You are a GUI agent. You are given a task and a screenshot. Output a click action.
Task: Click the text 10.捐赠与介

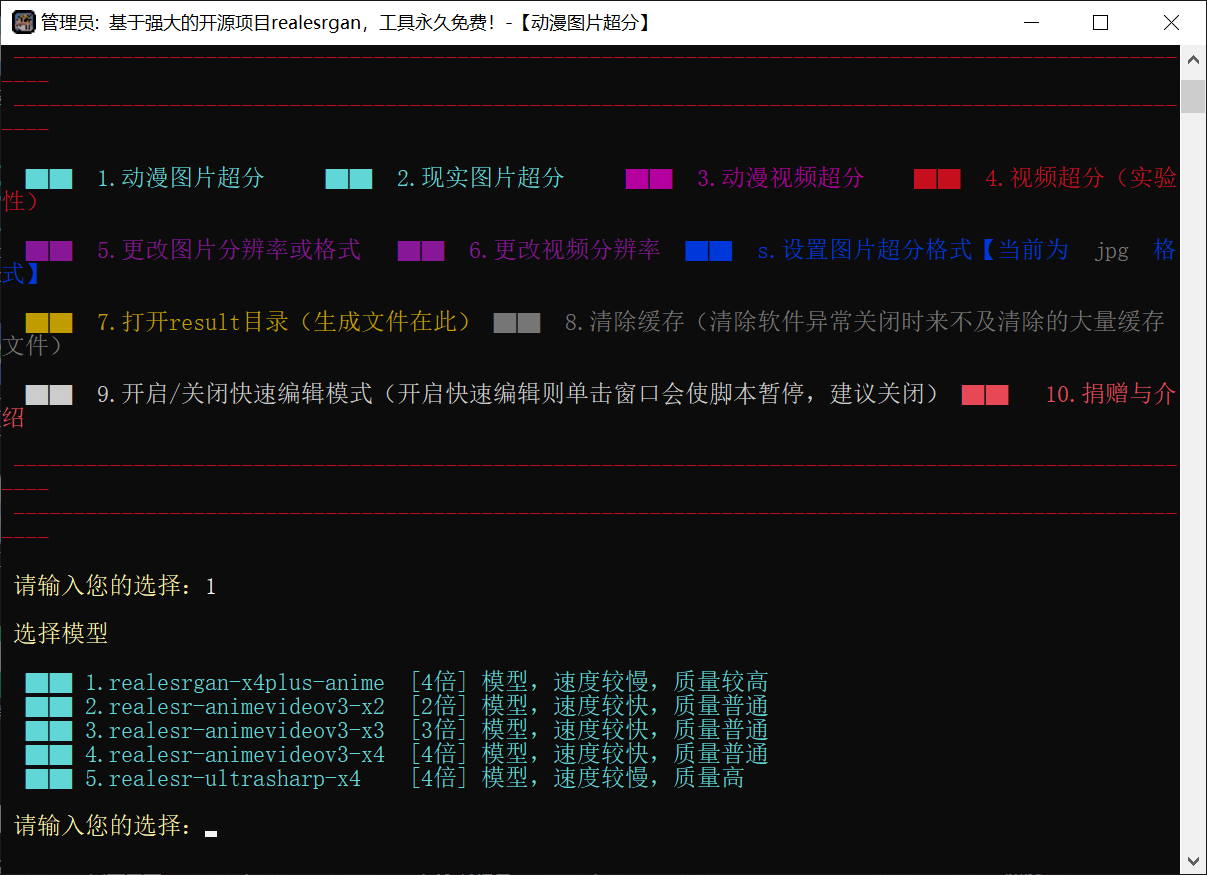1111,395
